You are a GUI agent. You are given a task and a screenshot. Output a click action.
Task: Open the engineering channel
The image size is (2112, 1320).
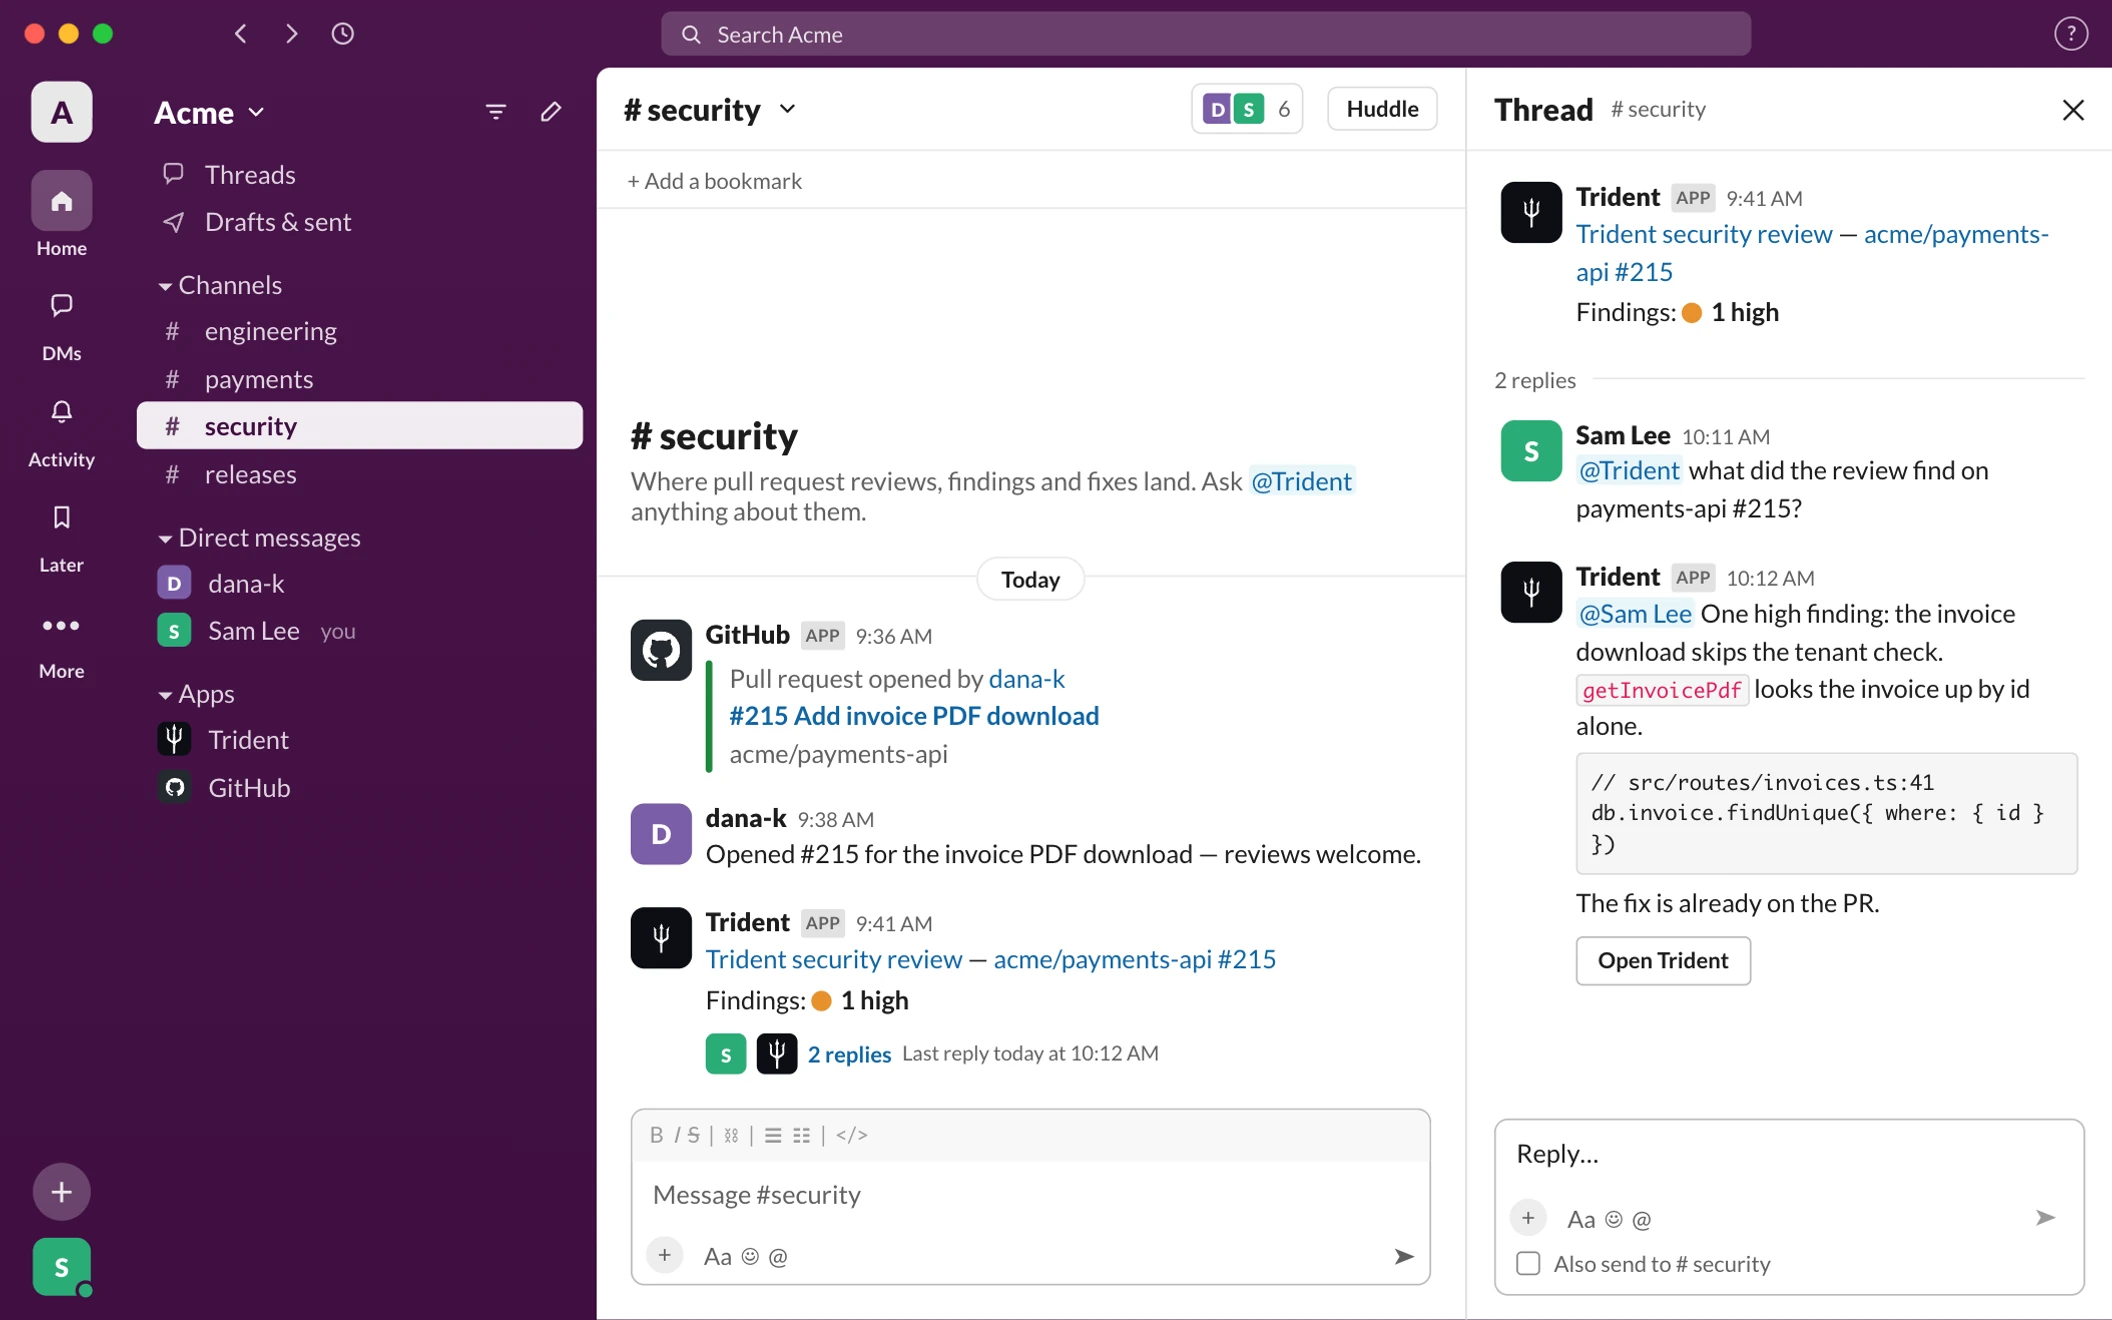360,331
